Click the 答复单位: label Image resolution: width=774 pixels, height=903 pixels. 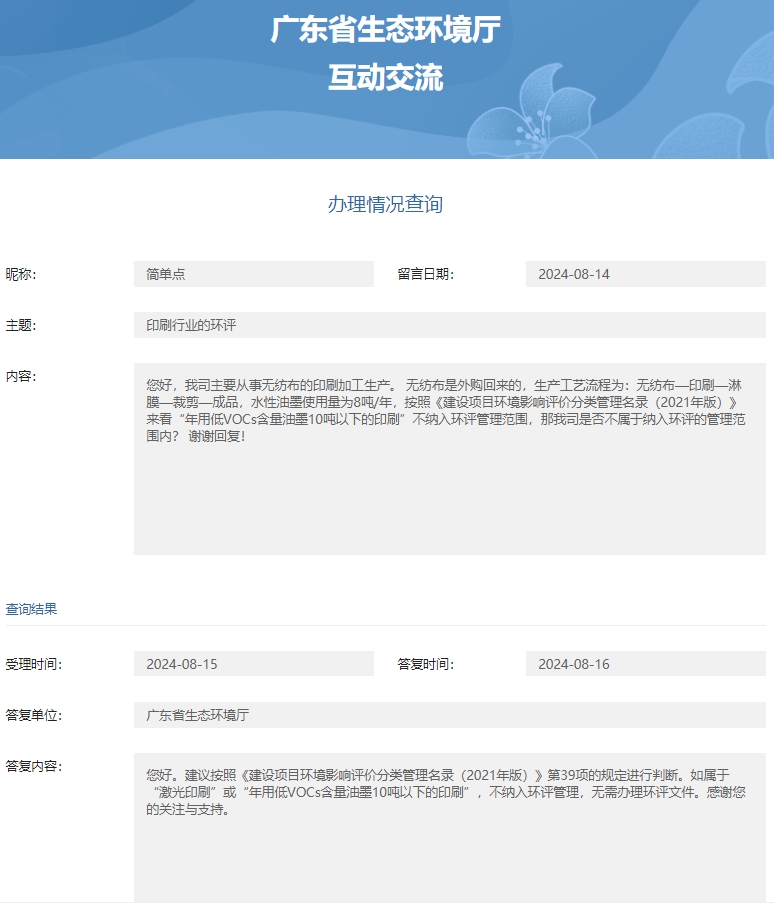(34, 715)
